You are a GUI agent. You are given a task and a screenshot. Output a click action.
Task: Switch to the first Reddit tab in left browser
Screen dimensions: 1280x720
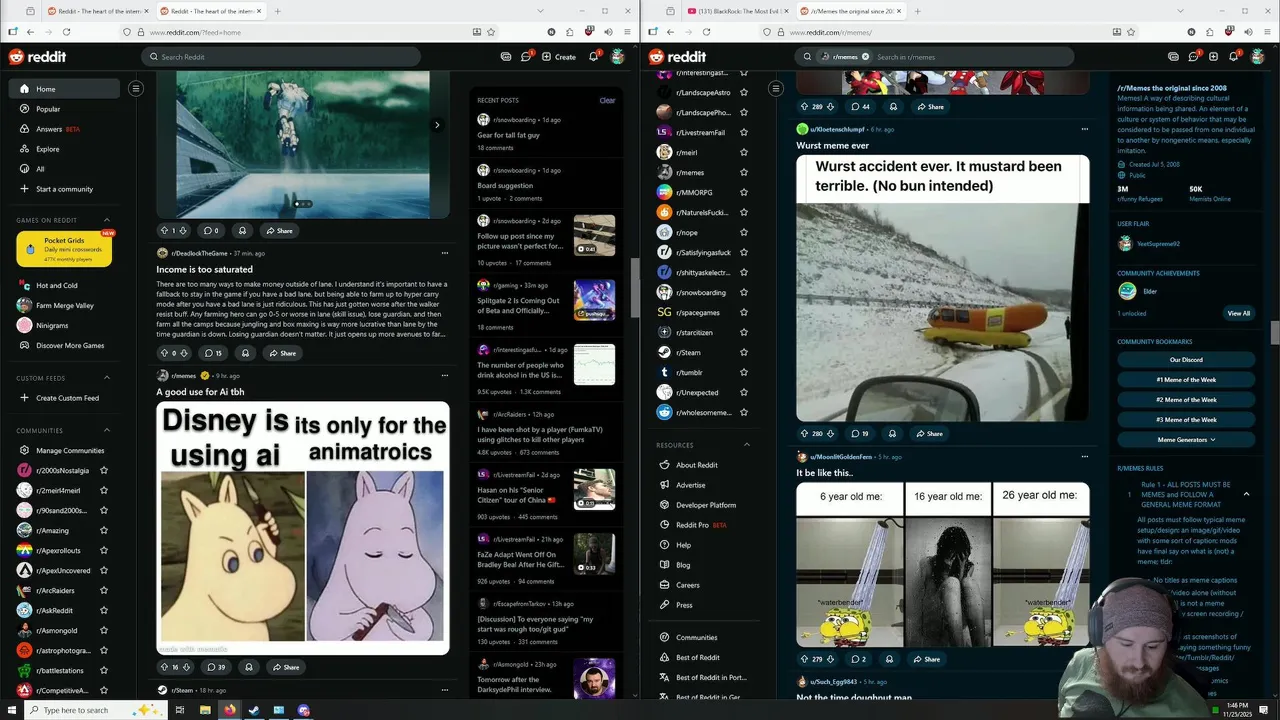pos(96,11)
